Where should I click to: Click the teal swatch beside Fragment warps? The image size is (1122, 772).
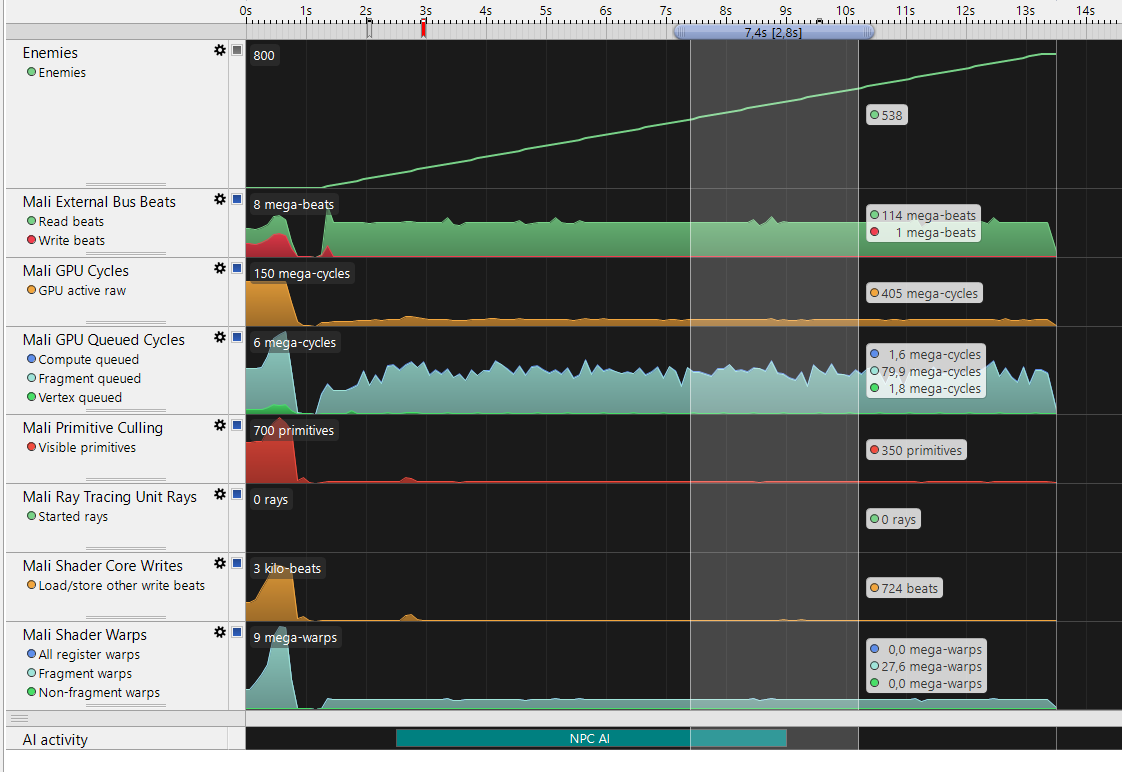tap(31, 673)
